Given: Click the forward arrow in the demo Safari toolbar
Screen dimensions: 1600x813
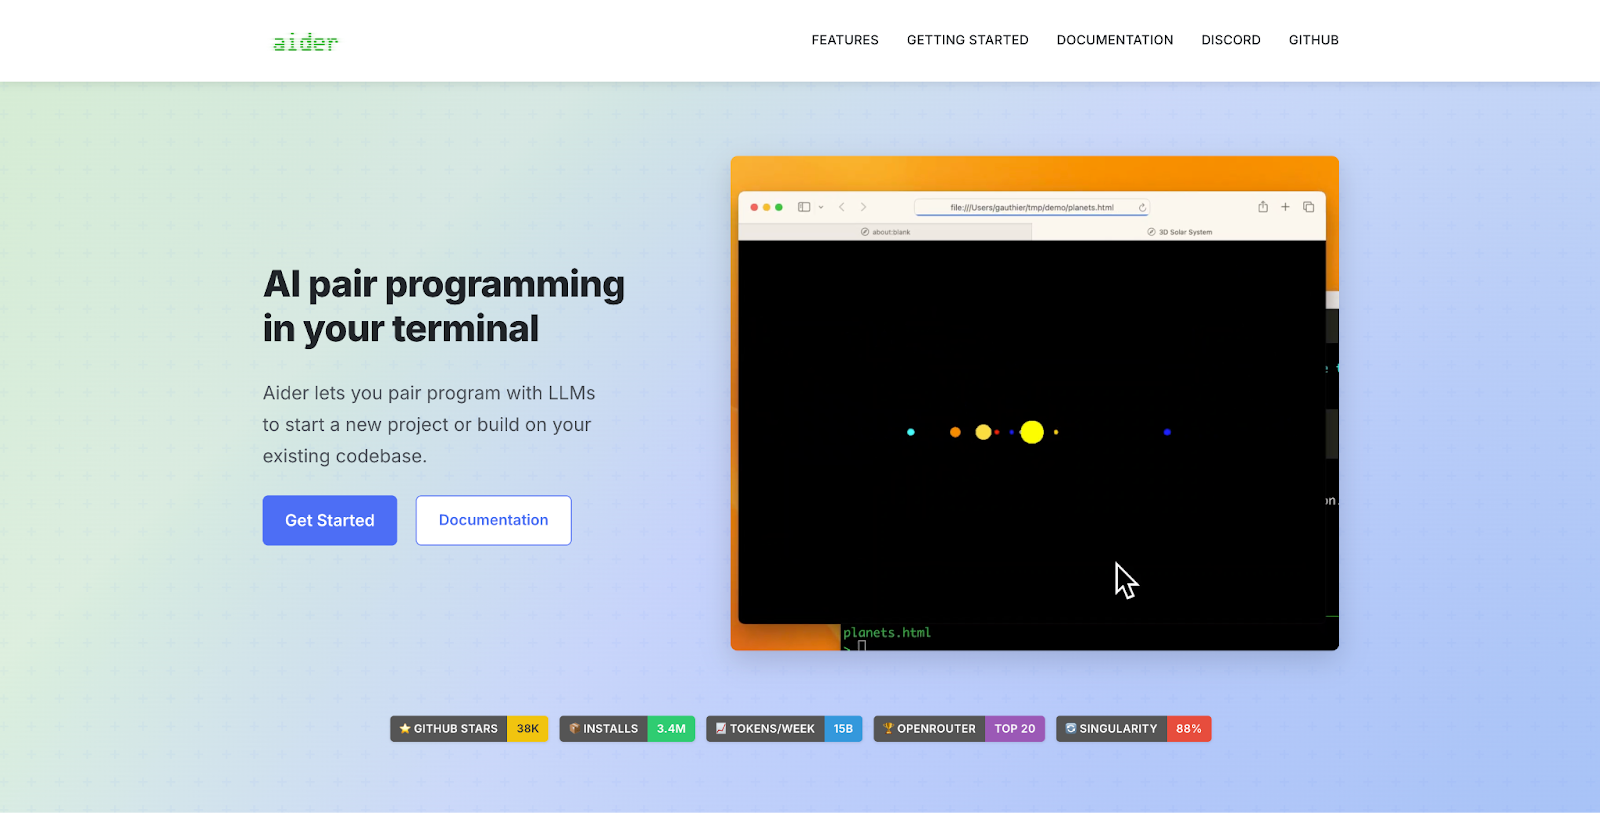Looking at the screenshot, I should click(x=863, y=207).
